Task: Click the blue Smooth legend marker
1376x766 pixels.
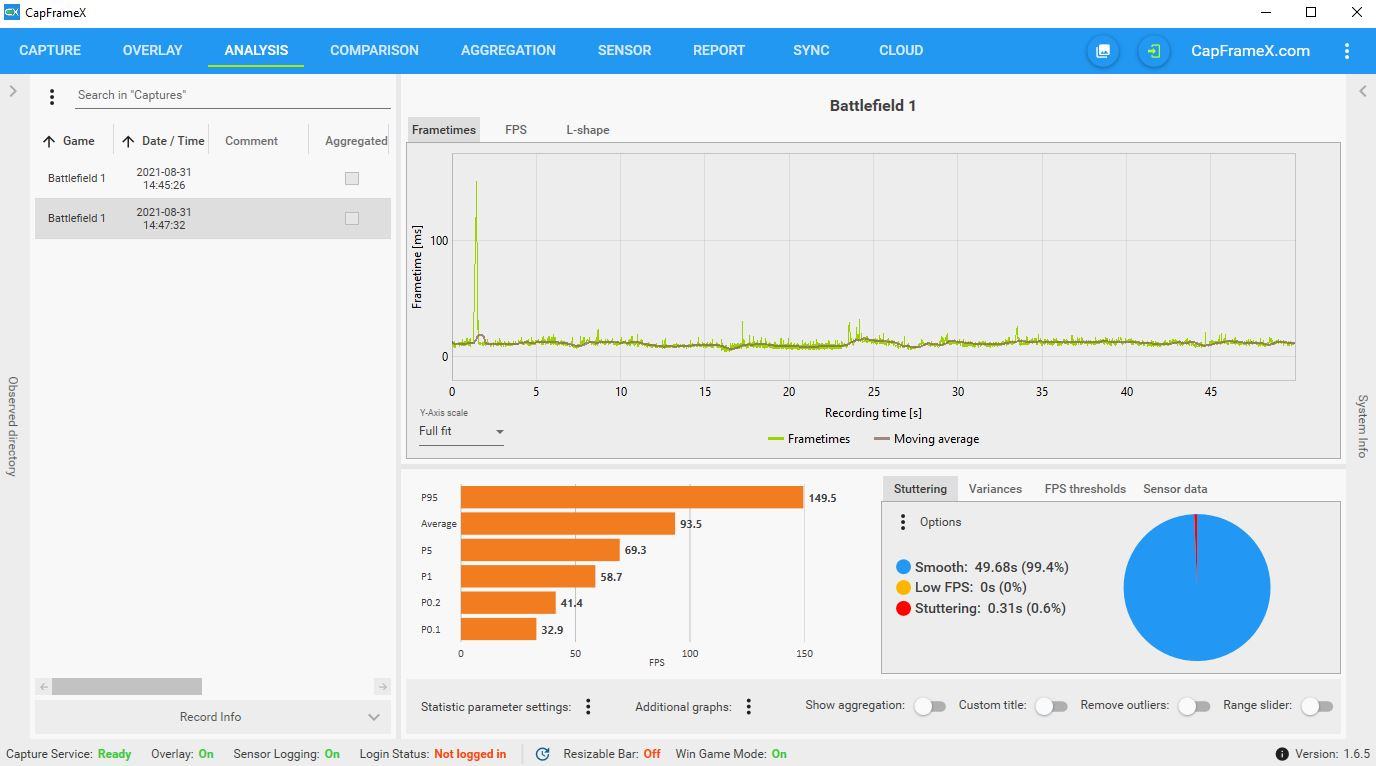Action: (x=904, y=567)
